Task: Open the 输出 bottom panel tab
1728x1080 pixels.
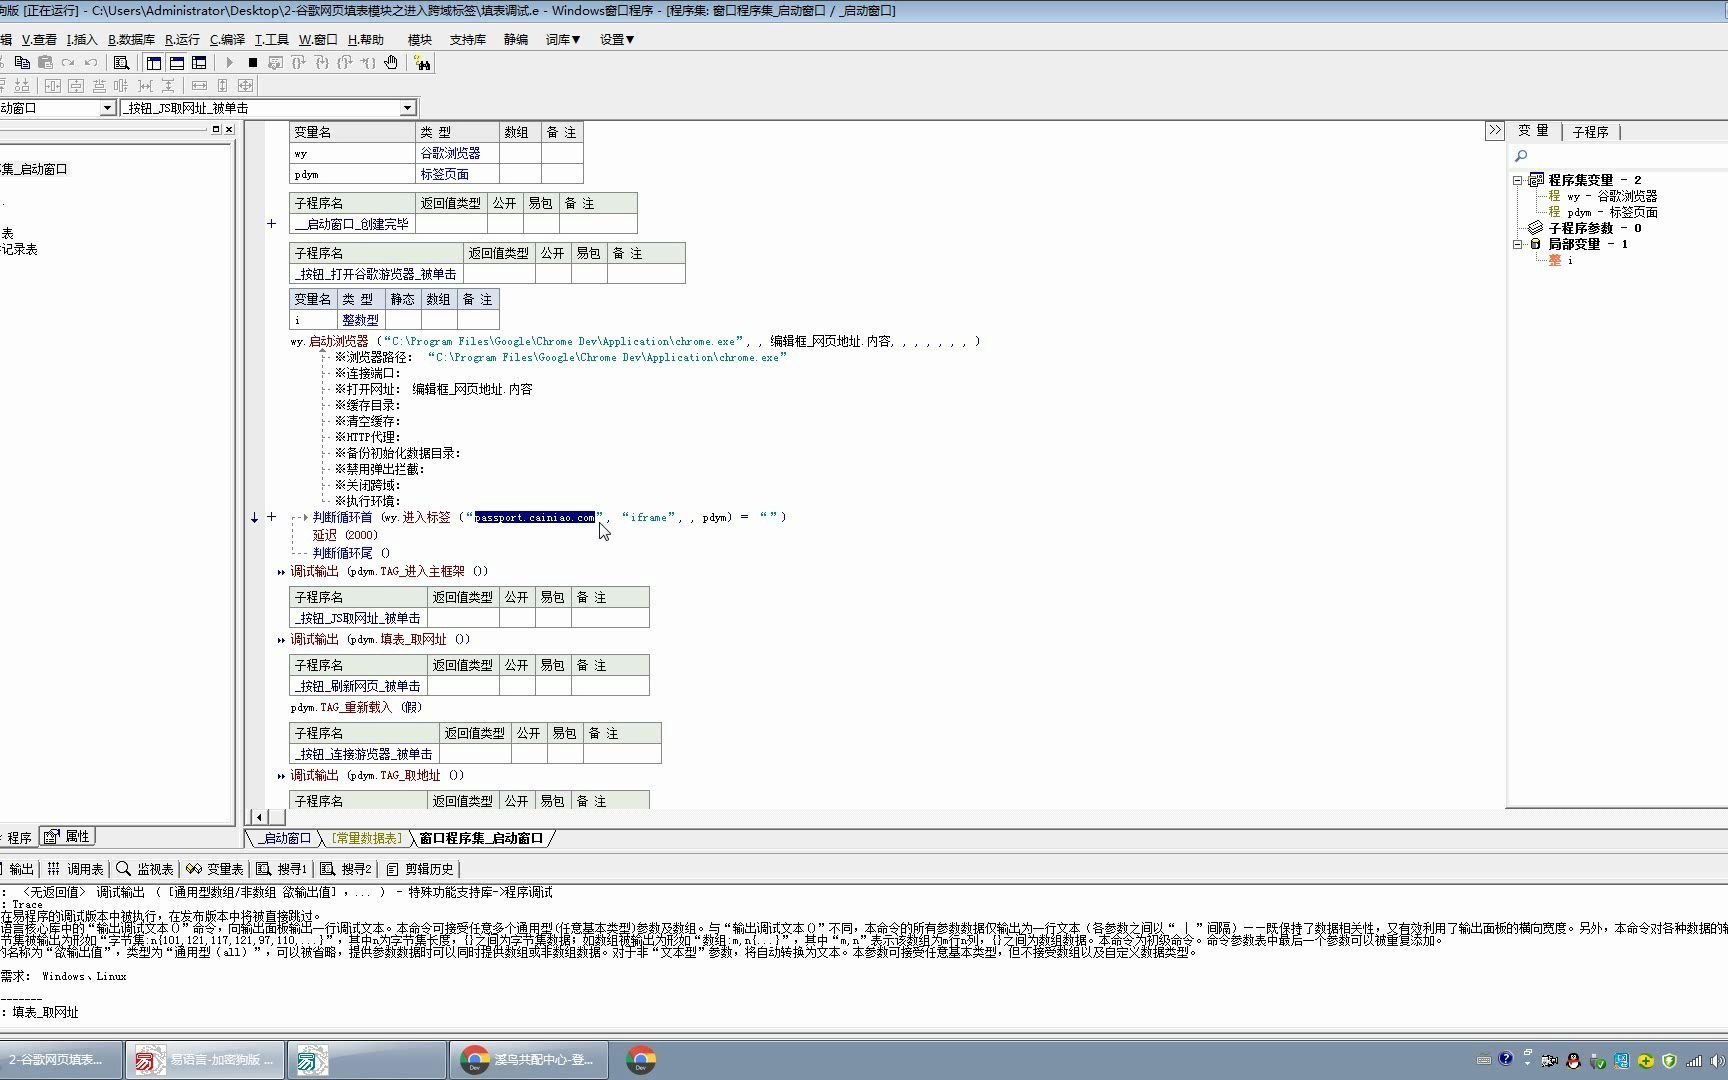Action: (17, 869)
